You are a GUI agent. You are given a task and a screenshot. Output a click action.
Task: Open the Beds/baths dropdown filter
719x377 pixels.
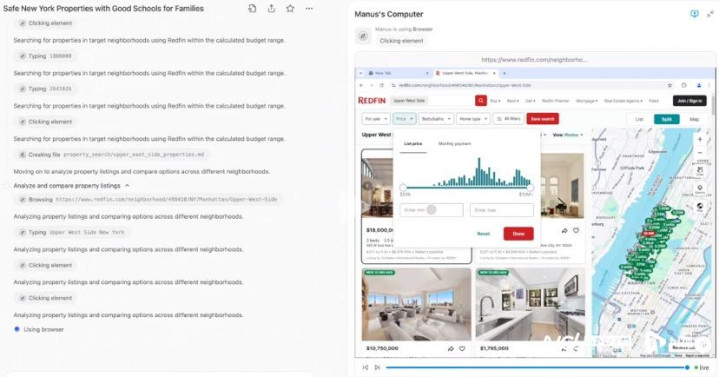pos(436,119)
